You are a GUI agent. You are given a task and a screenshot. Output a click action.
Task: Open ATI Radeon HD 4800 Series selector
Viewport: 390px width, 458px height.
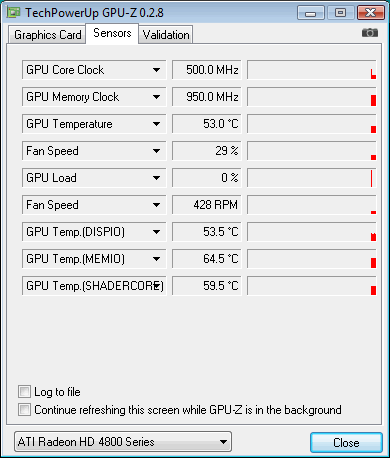[123, 442]
